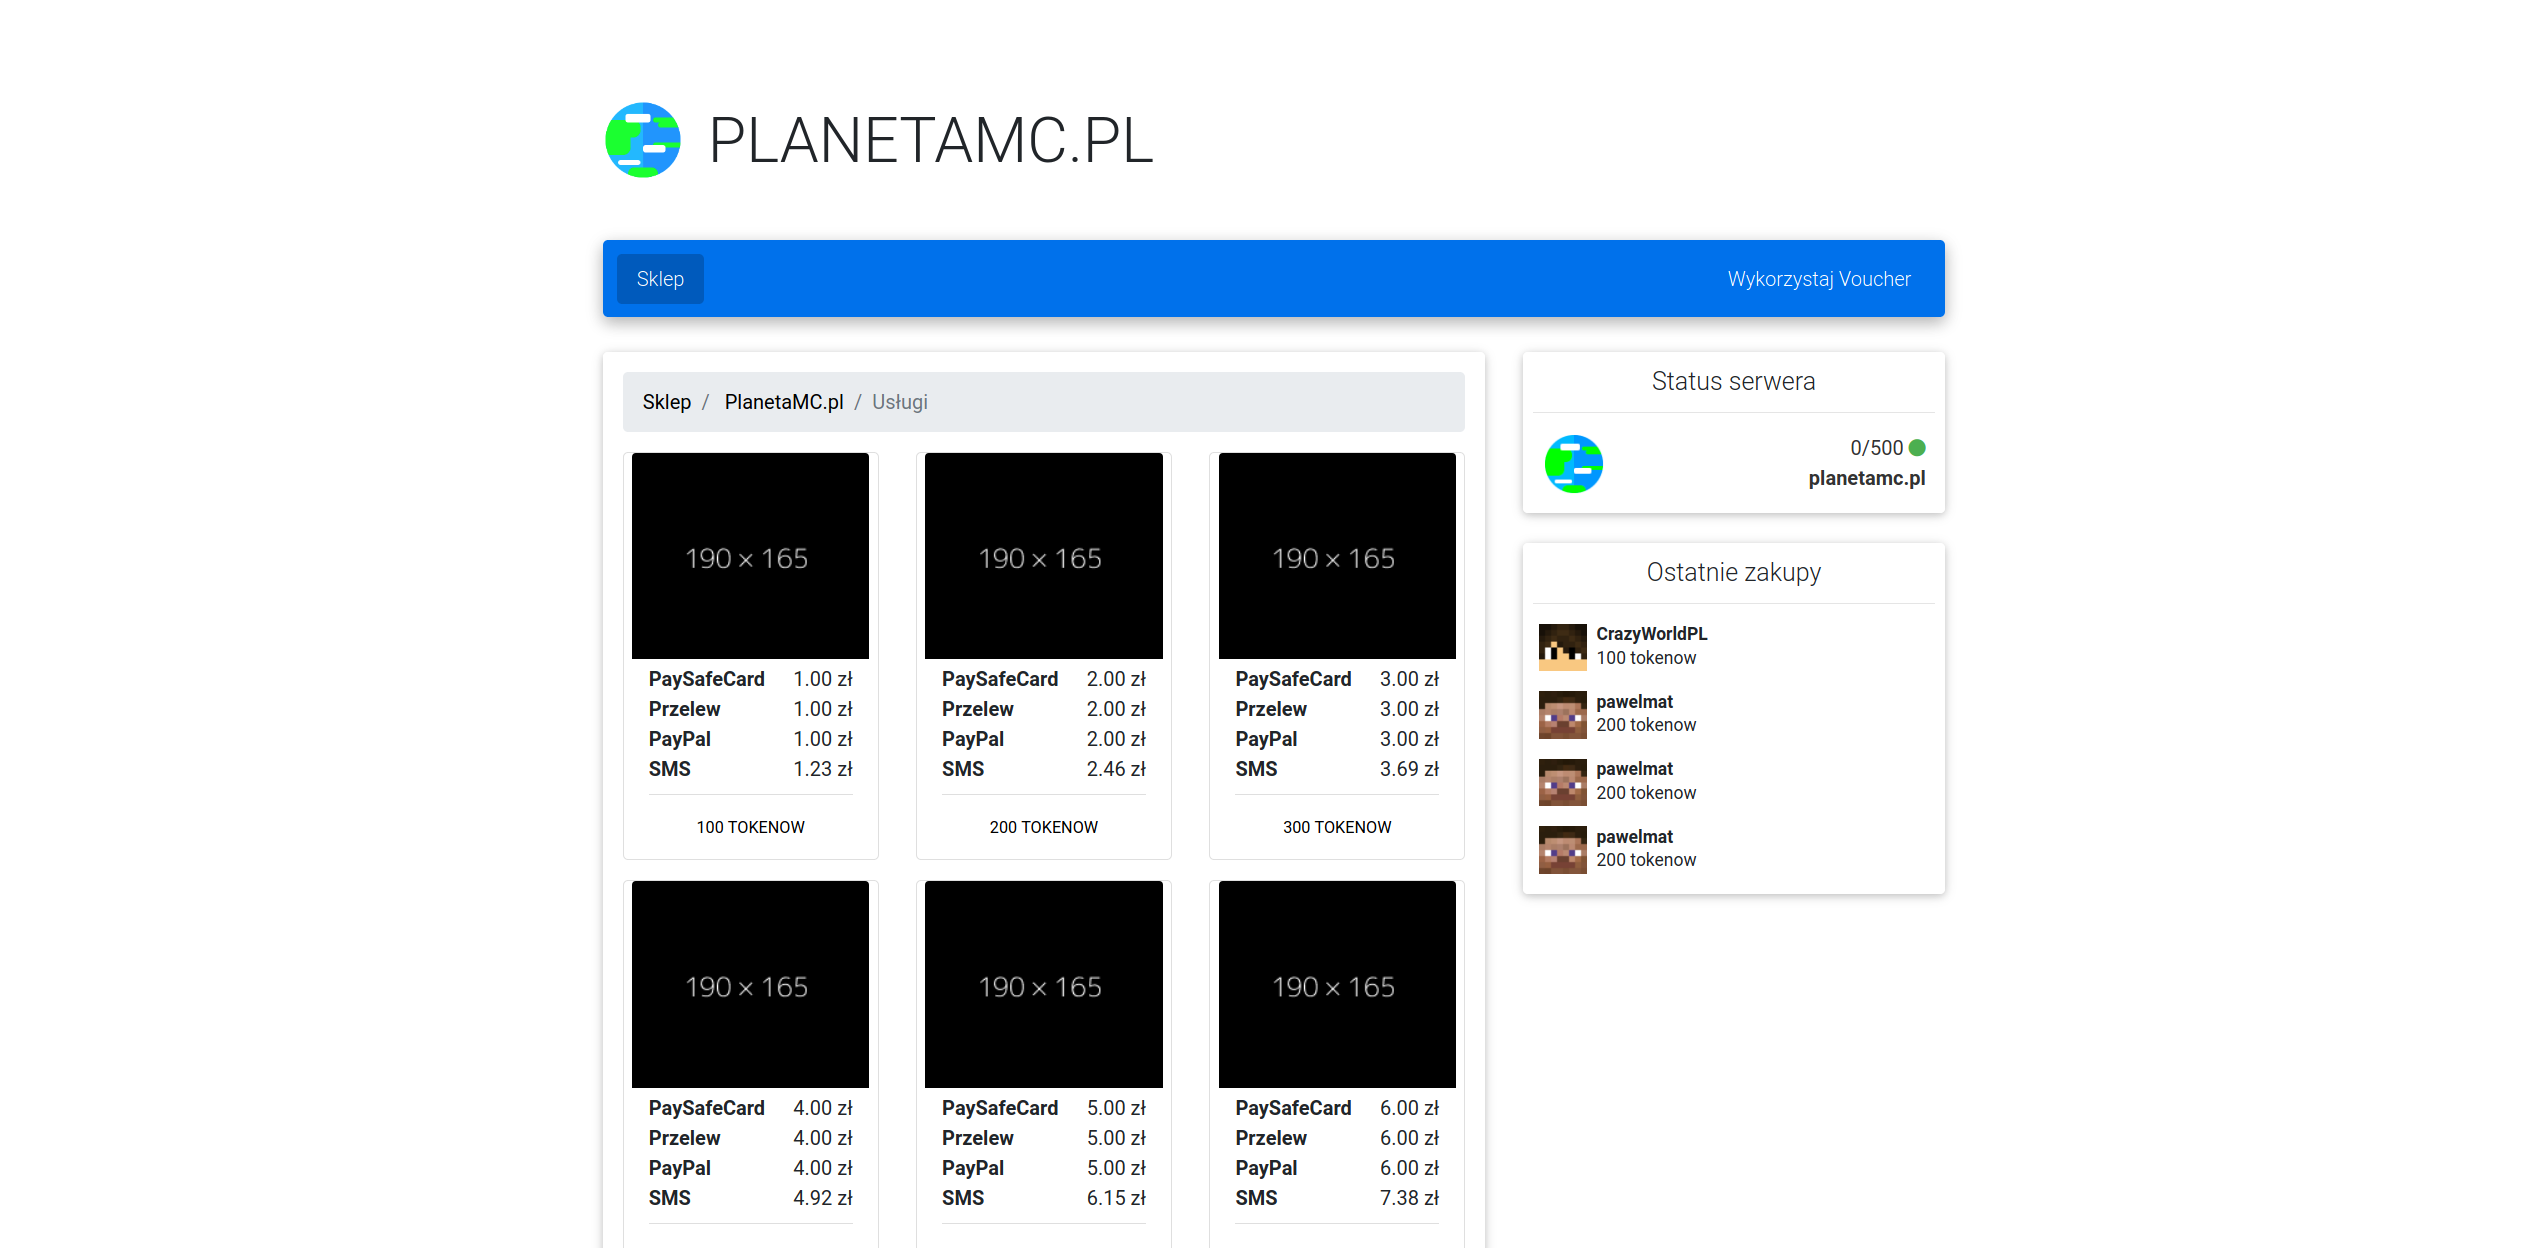2547x1248 pixels.
Task: Click the 100 TOKENOW label
Action: tap(750, 827)
